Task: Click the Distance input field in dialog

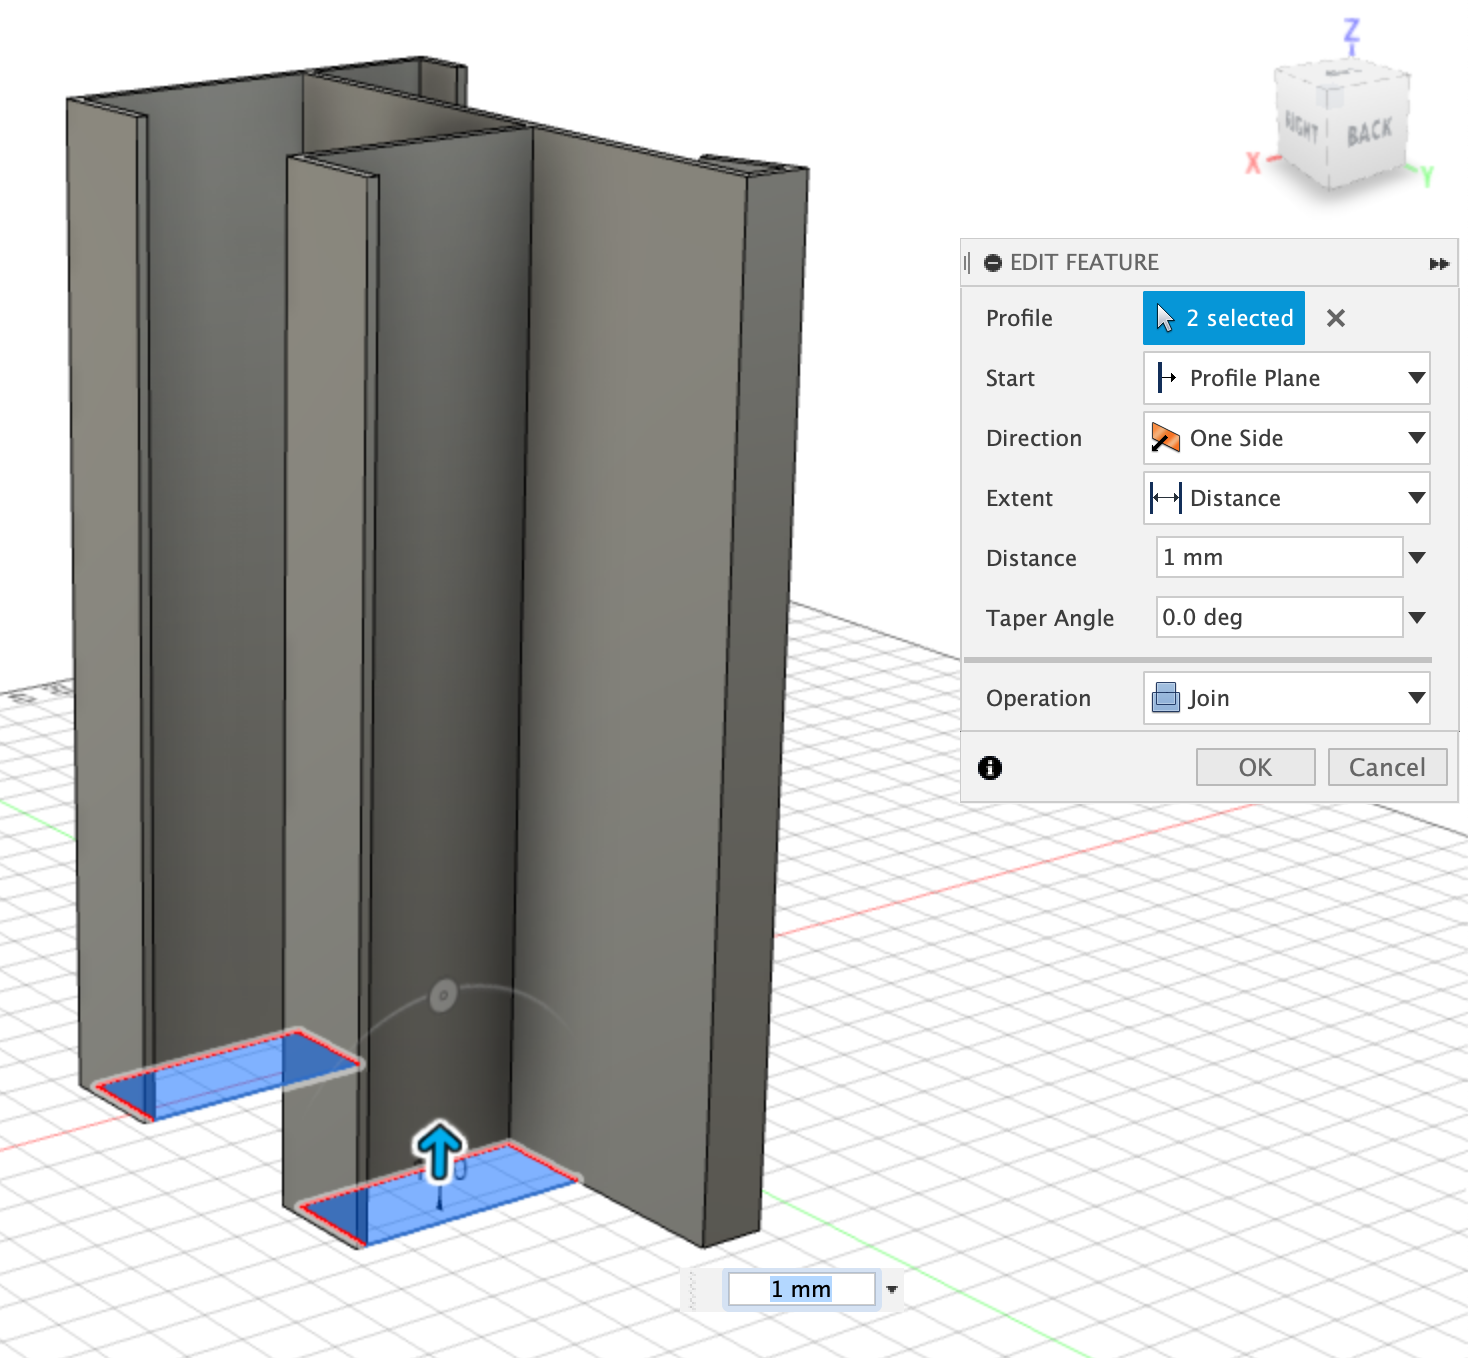Action: tap(1279, 558)
